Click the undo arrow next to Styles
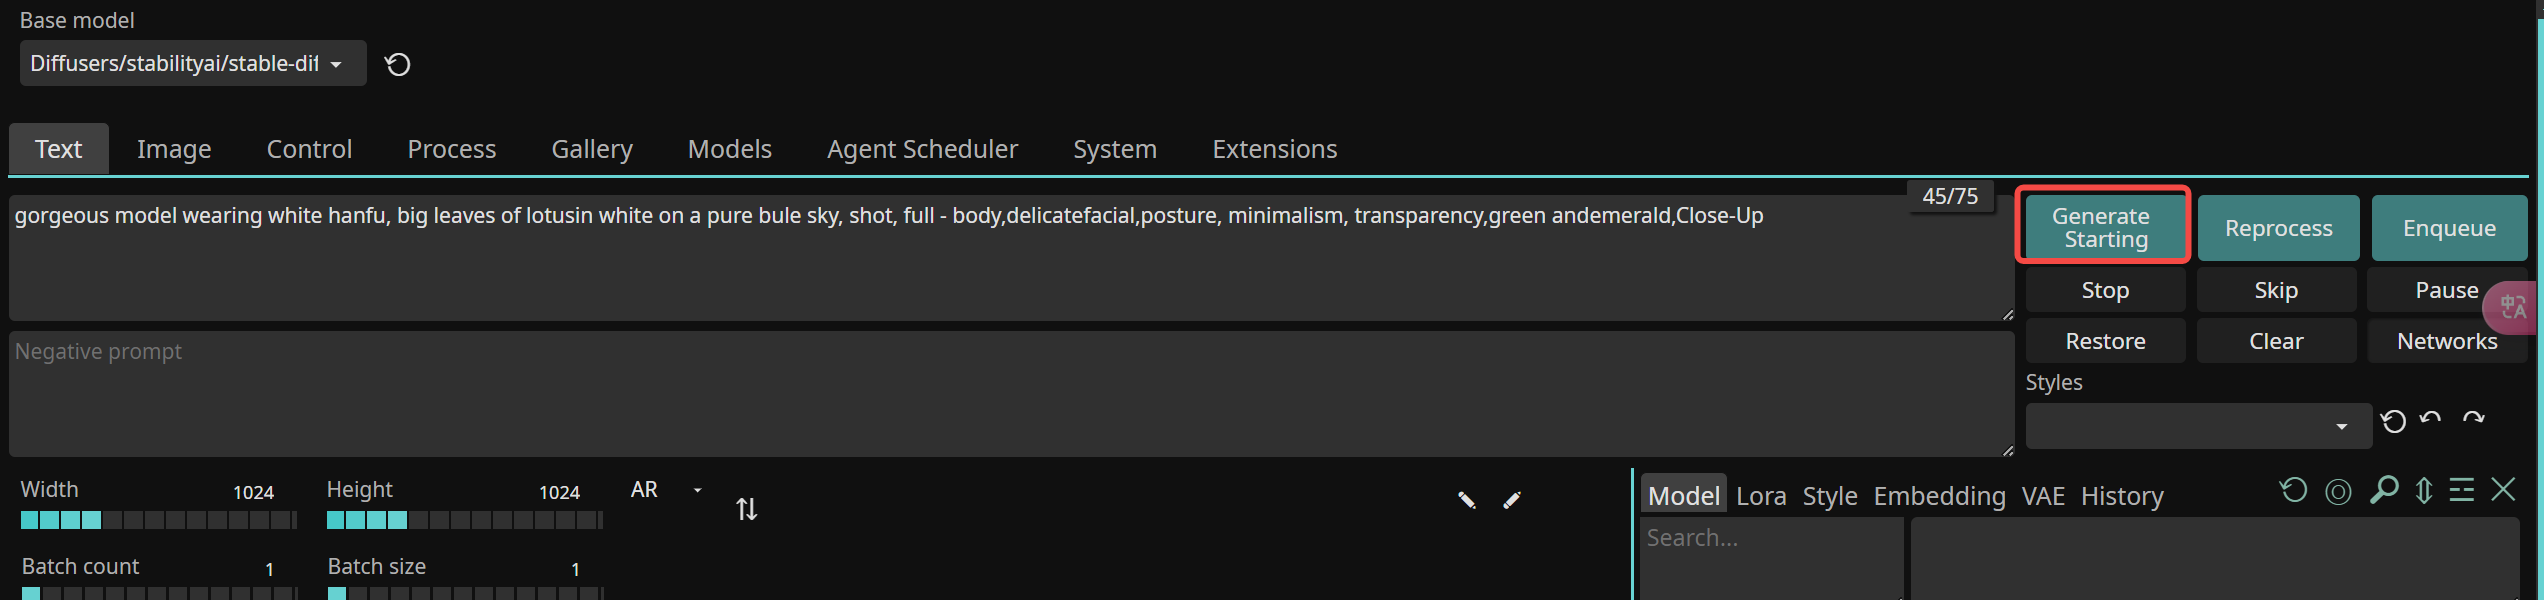This screenshot has width=2544, height=600. (x=2431, y=419)
